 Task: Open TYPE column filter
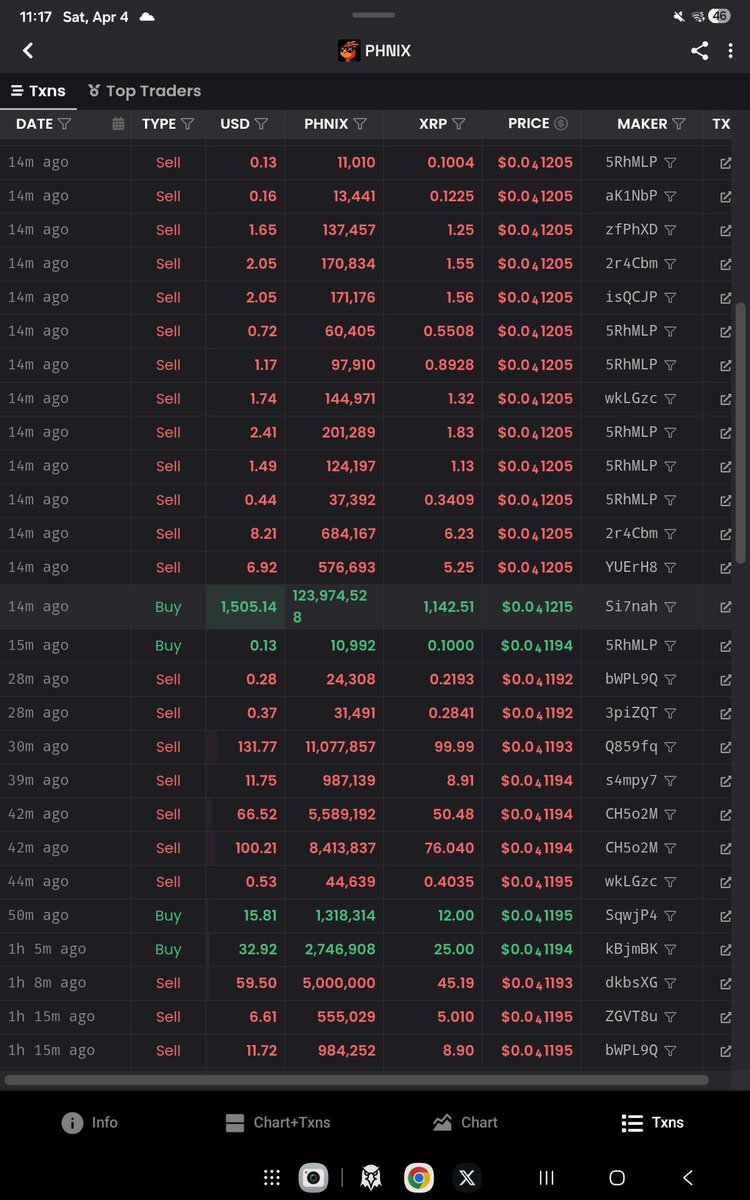point(187,124)
